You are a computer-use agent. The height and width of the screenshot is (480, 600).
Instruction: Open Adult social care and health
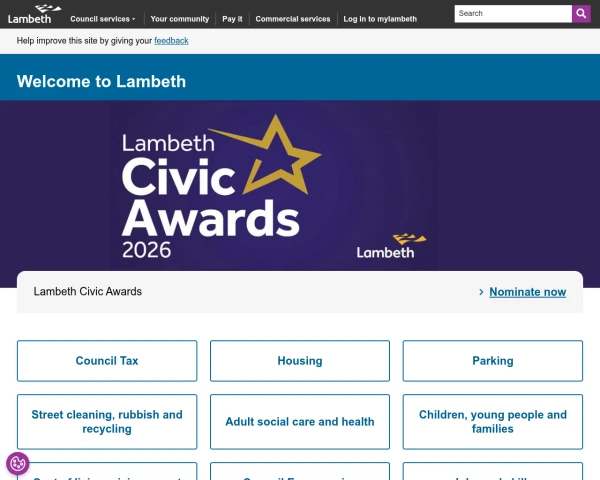click(300, 422)
